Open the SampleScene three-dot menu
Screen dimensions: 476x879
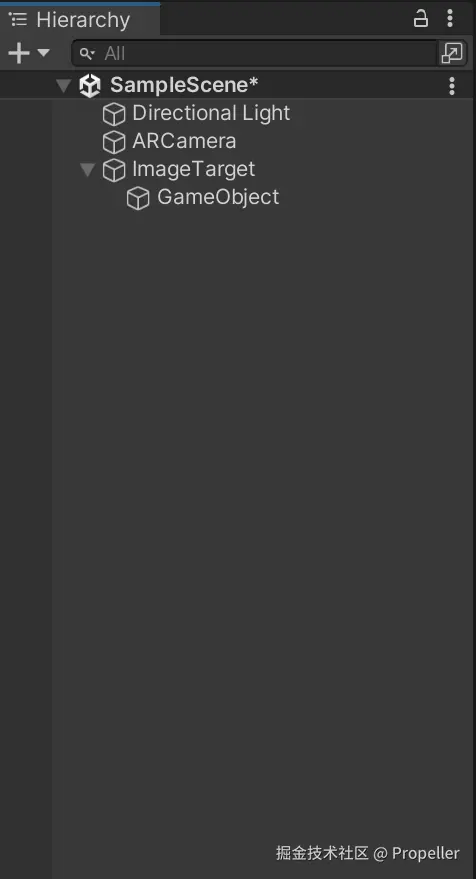click(x=452, y=86)
